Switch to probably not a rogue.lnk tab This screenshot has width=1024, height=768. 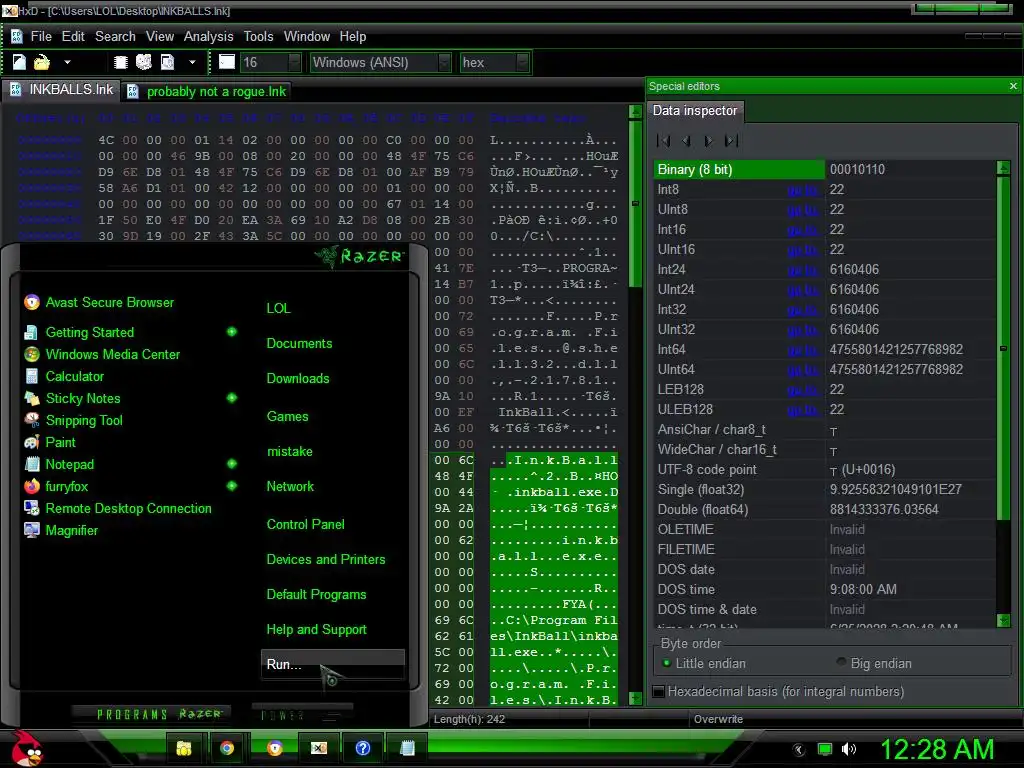point(206,91)
